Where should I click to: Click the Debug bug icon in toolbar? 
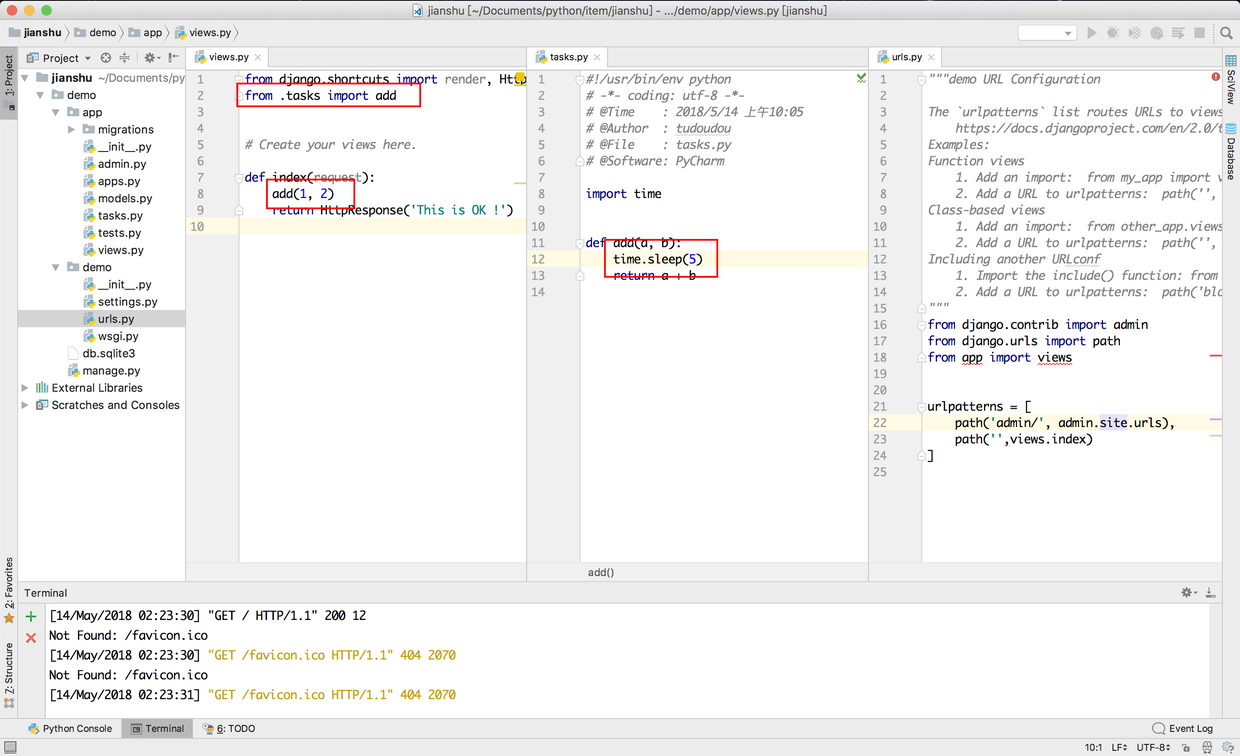[x=1113, y=33]
